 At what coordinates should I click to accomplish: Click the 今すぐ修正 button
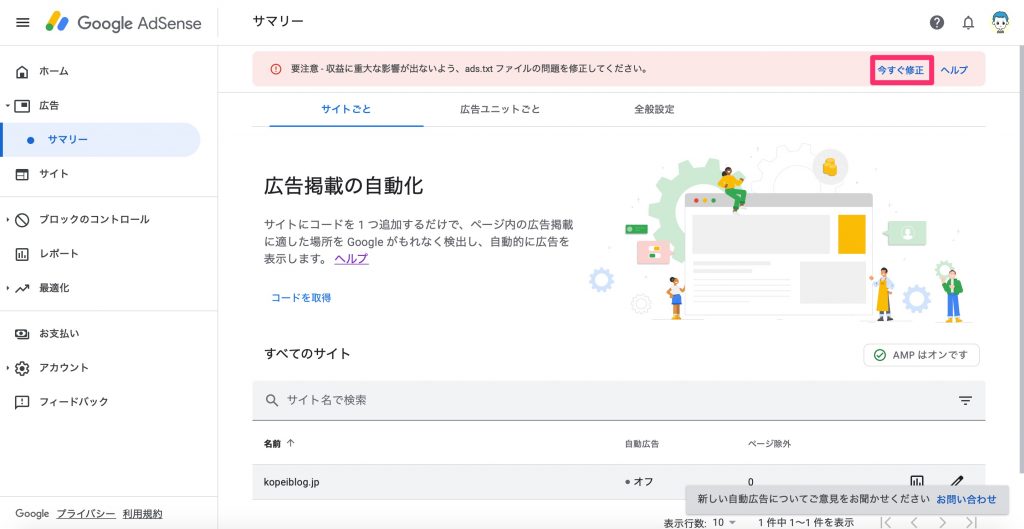900,70
